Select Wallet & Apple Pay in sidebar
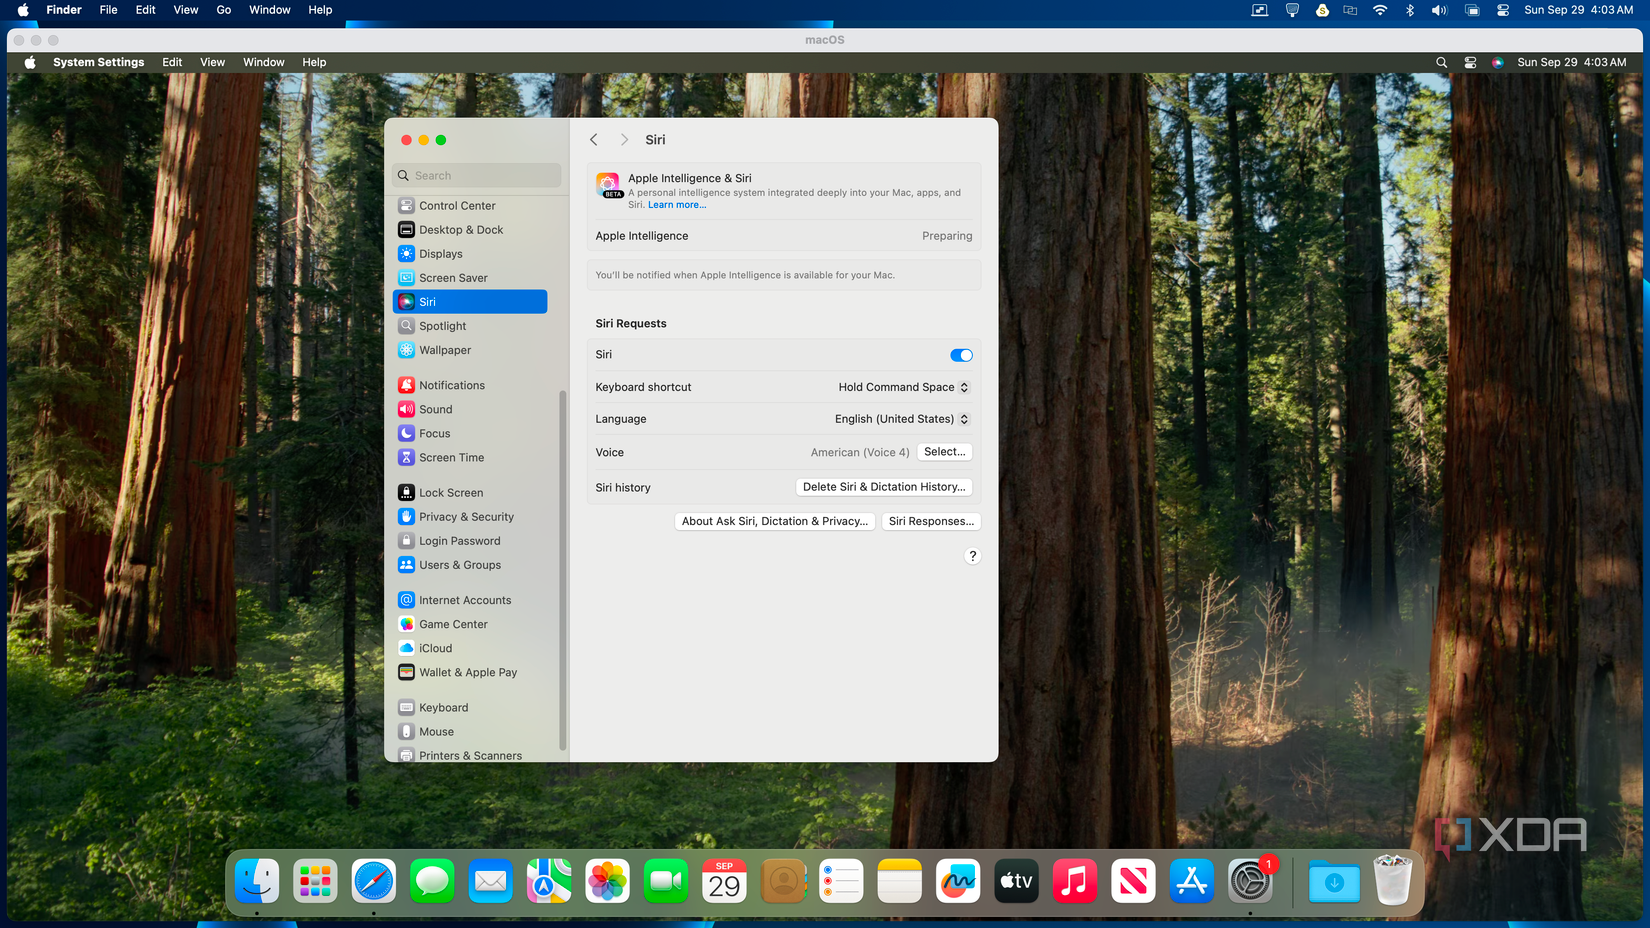Image resolution: width=1650 pixels, height=928 pixels. point(470,672)
